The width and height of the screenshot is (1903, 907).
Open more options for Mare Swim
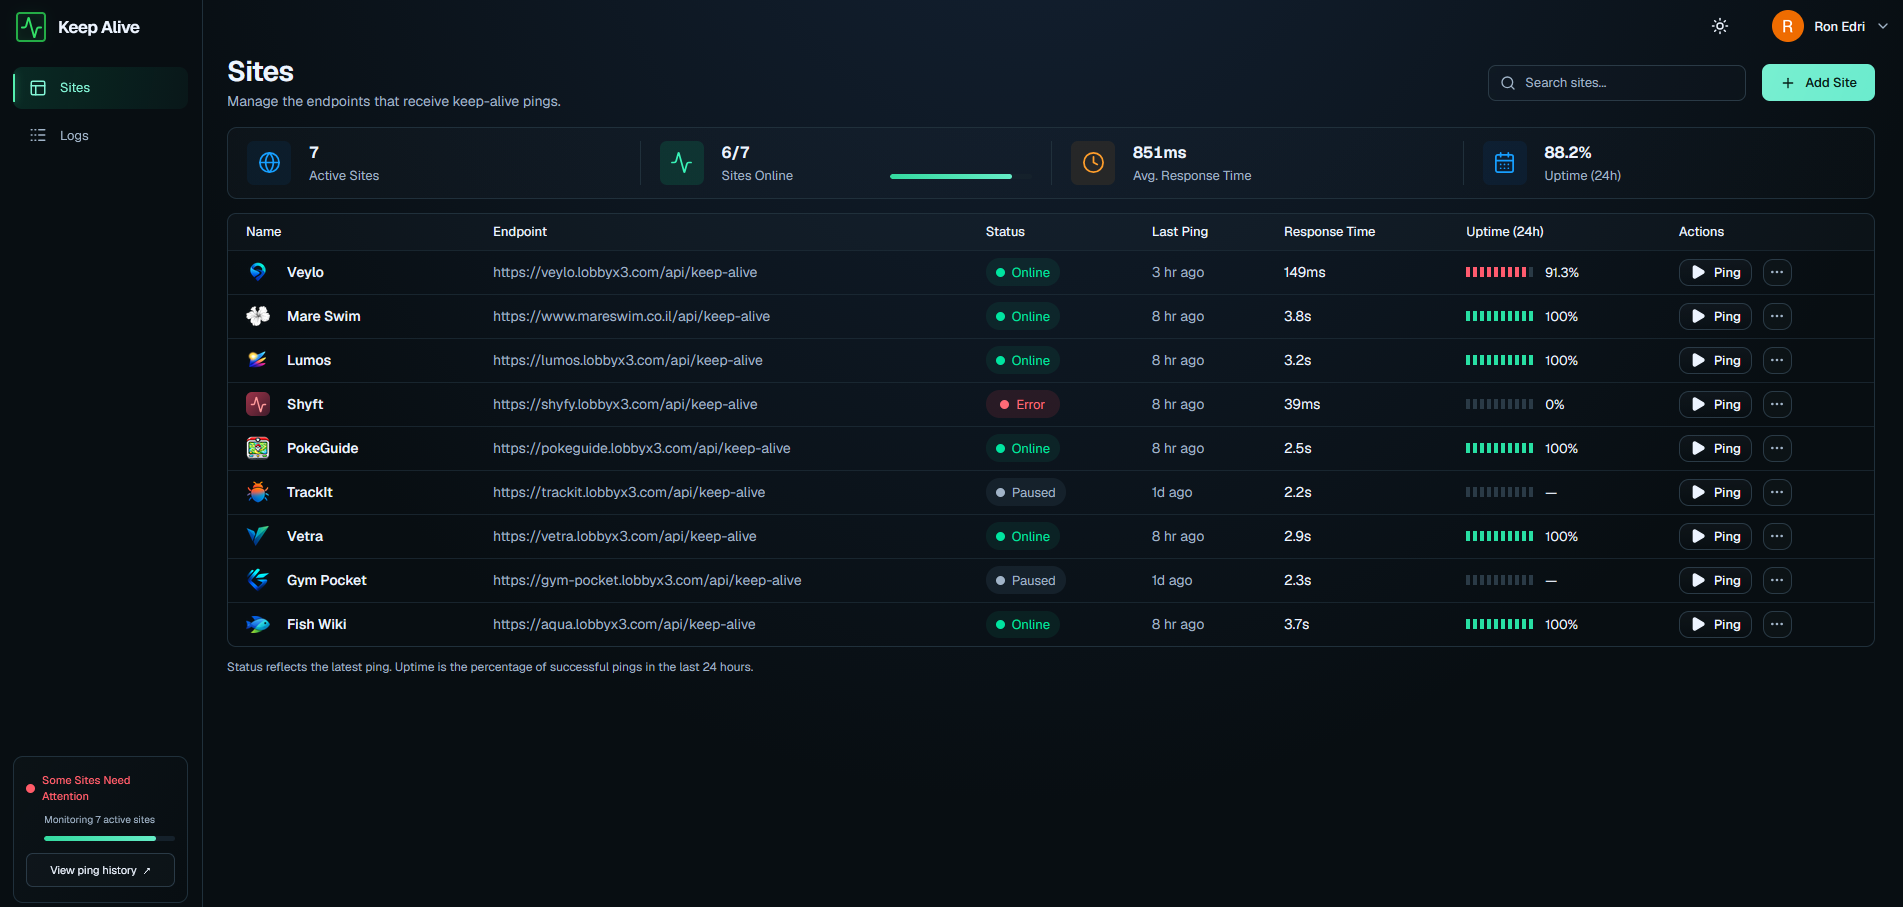point(1777,316)
